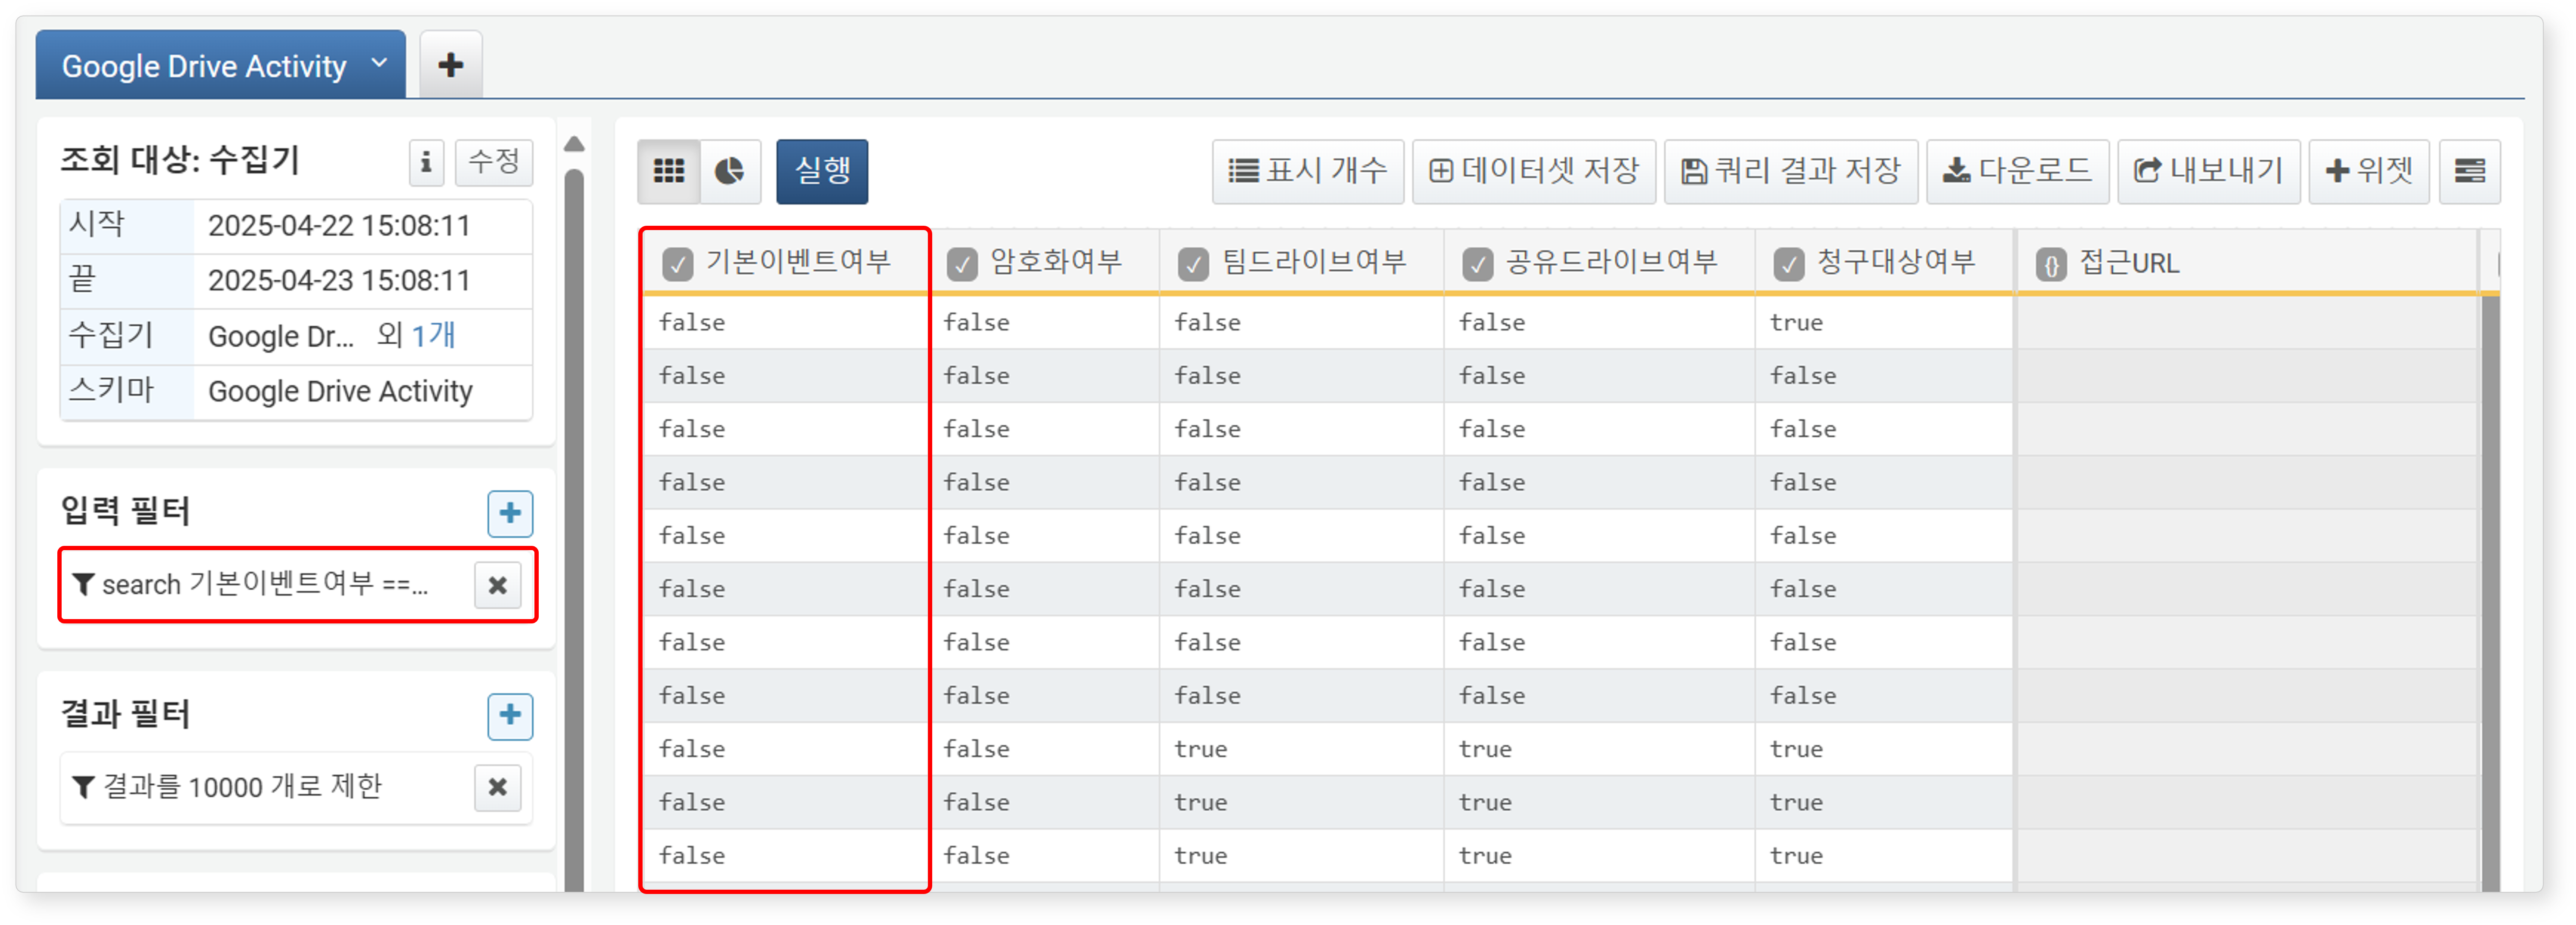Viewport: 2576px width, 925px height.
Task: Click the 스키마 value Google Drive Activity
Action: (x=340, y=391)
